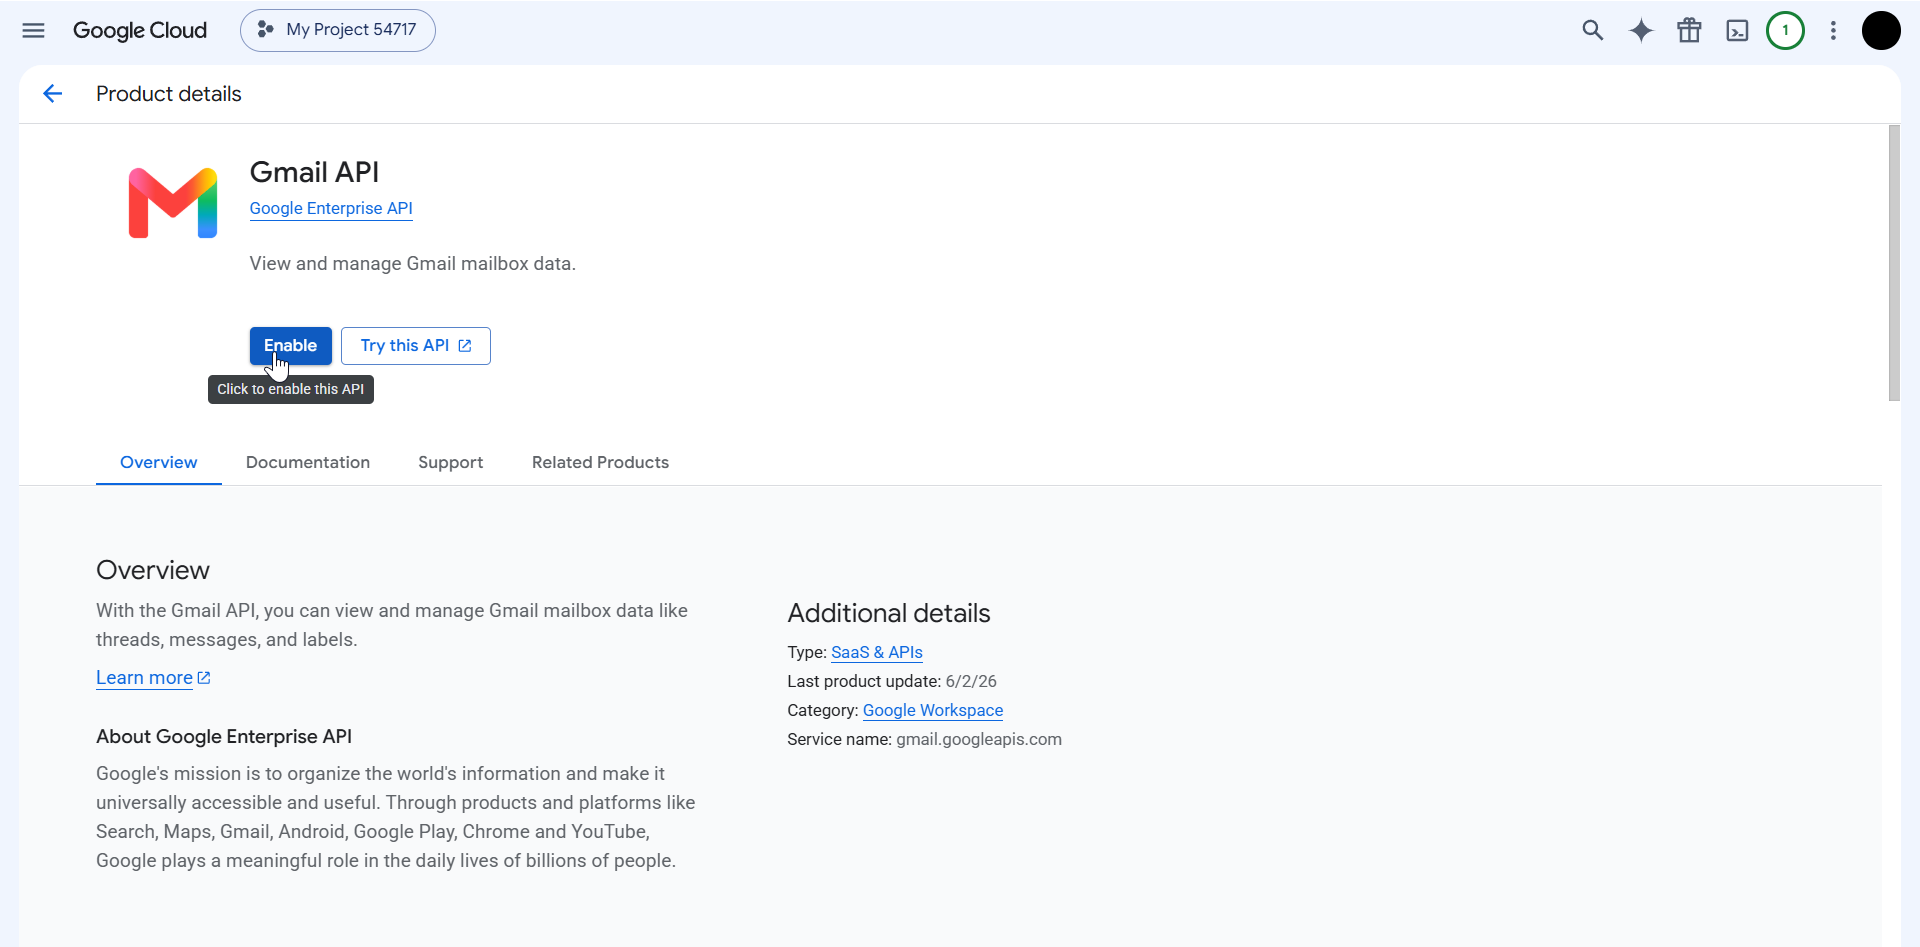
Task: Activate Cloud Shell terminal icon
Action: pyautogui.click(x=1738, y=31)
